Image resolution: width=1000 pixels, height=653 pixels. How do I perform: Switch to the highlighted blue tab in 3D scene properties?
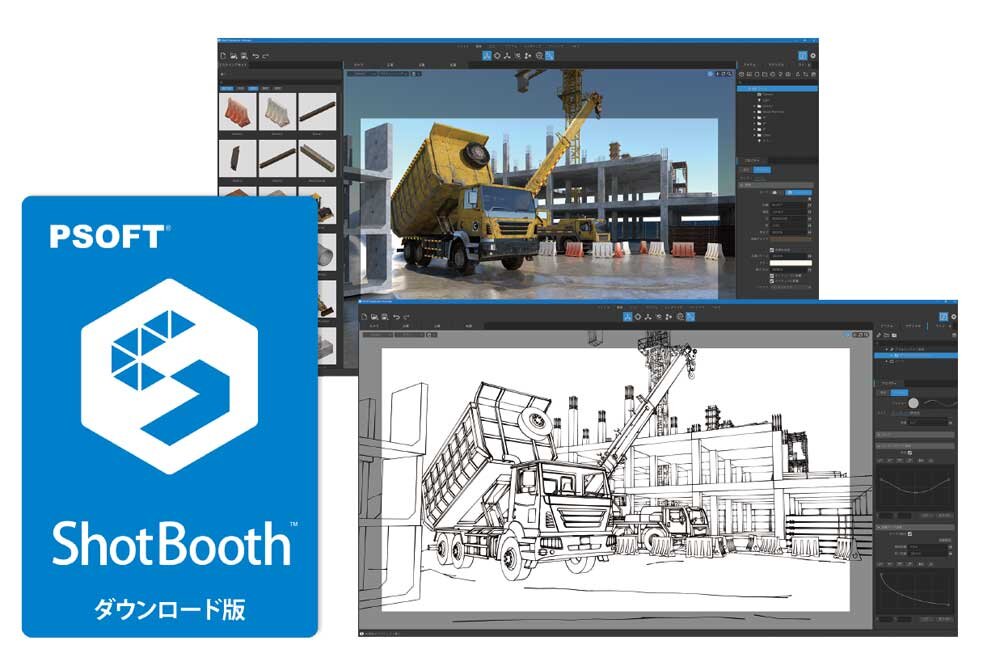tap(762, 170)
